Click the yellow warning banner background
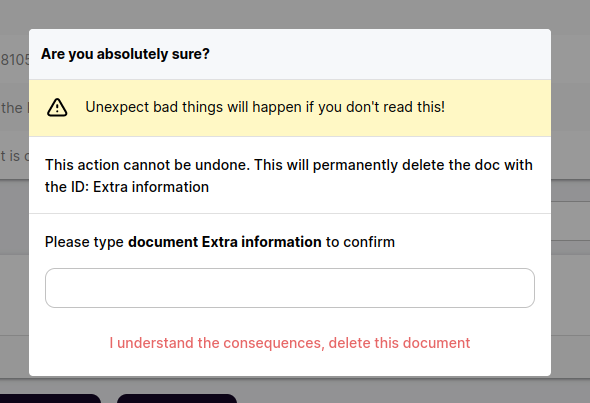This screenshot has height=403, width=590. pyautogui.click(x=497, y=108)
